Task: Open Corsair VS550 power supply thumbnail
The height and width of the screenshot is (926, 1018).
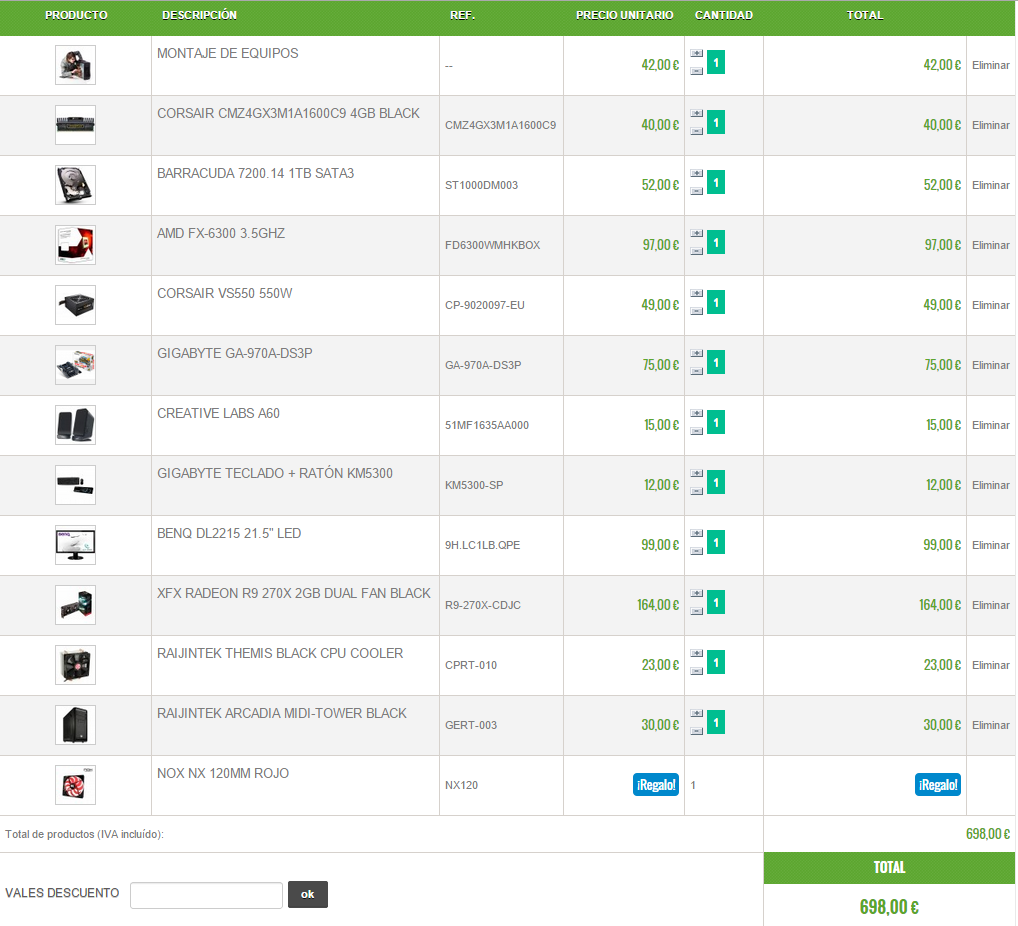Action: click(x=75, y=305)
